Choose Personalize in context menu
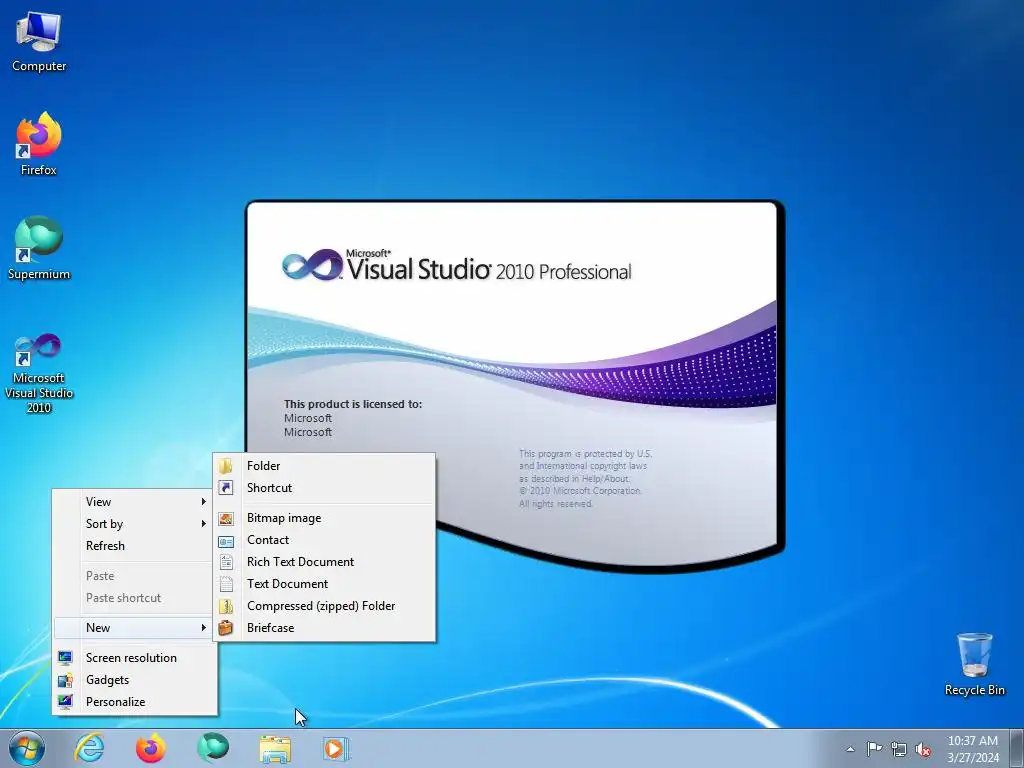Viewport: 1024px width, 768px height. (134, 702)
